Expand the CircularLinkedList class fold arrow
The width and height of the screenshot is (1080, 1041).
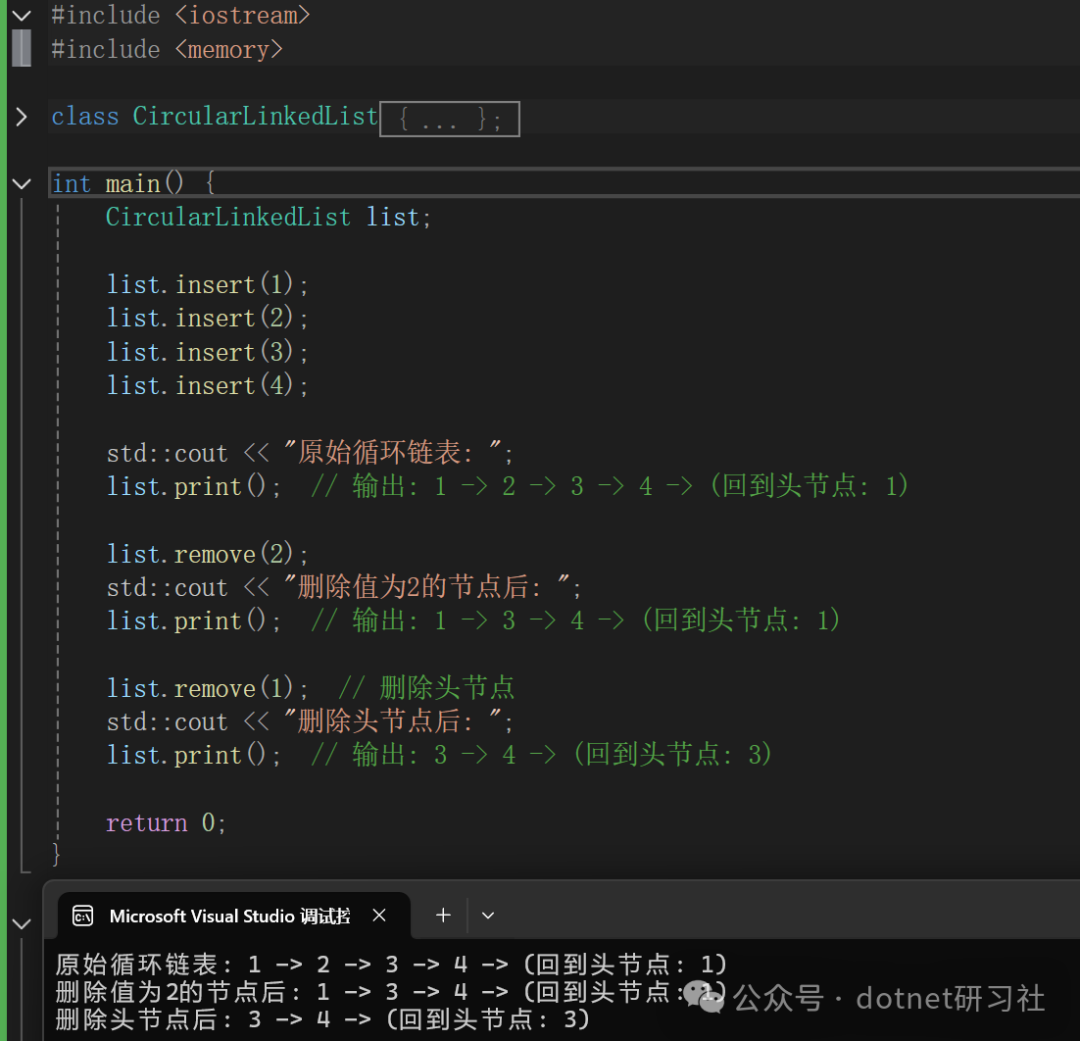pyautogui.click(x=21, y=116)
